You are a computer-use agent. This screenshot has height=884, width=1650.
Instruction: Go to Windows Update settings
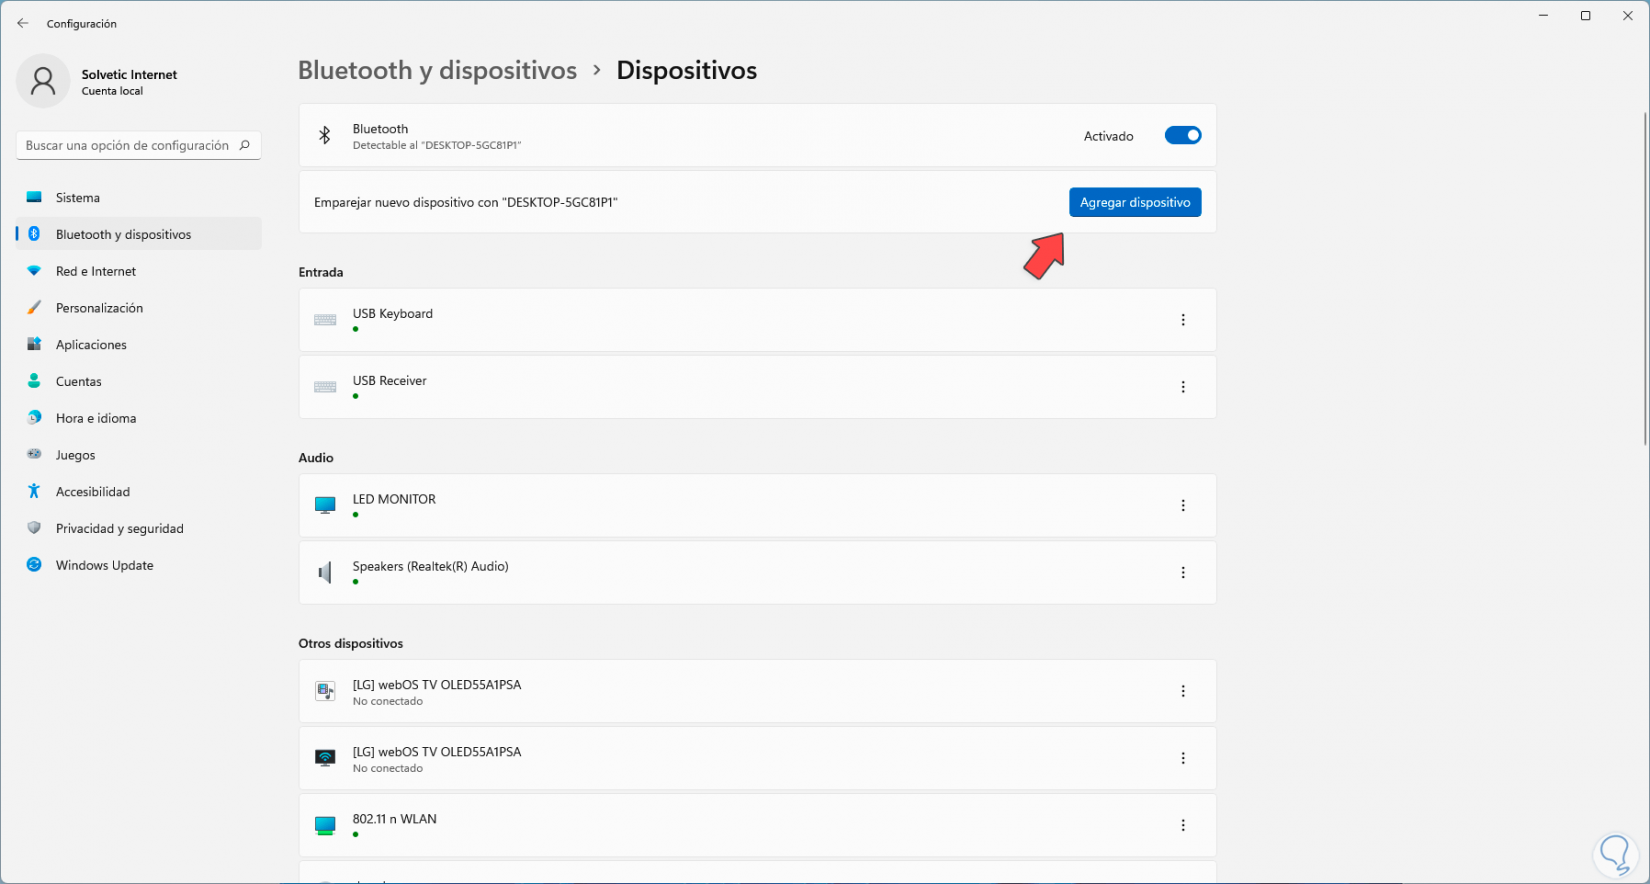pos(104,565)
